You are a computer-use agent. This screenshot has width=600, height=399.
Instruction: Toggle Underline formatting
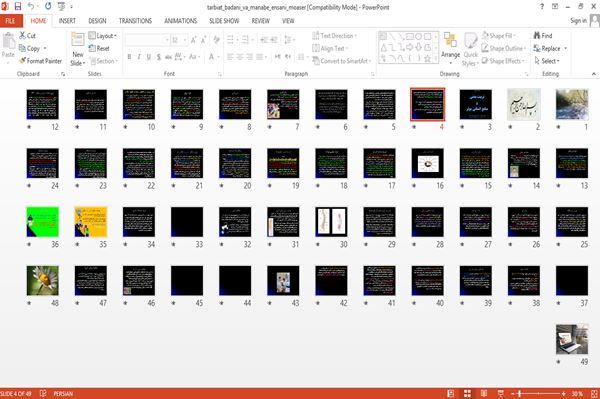tap(148, 57)
